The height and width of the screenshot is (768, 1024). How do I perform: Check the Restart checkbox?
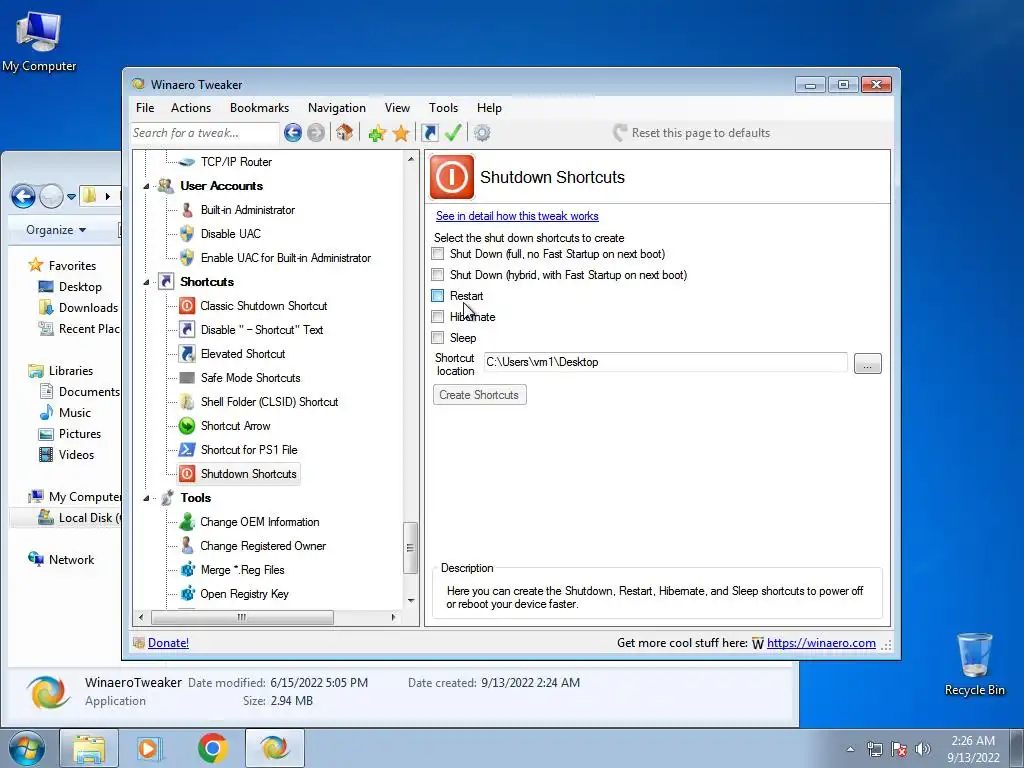point(438,295)
